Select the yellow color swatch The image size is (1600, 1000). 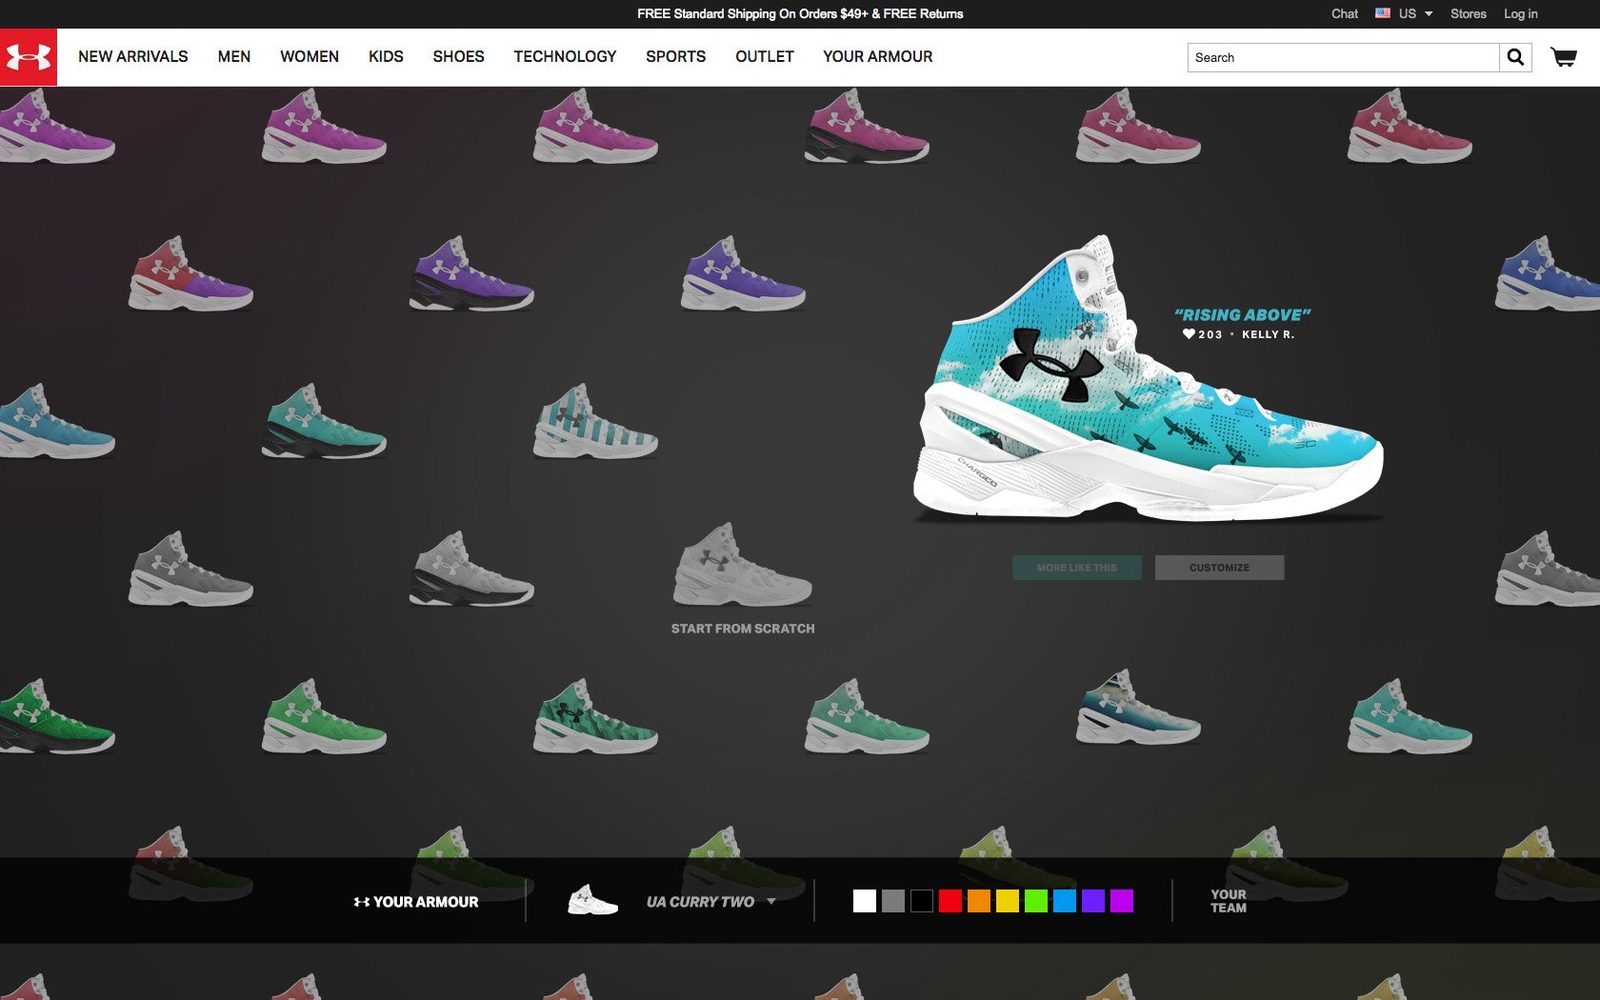[x=1007, y=901]
